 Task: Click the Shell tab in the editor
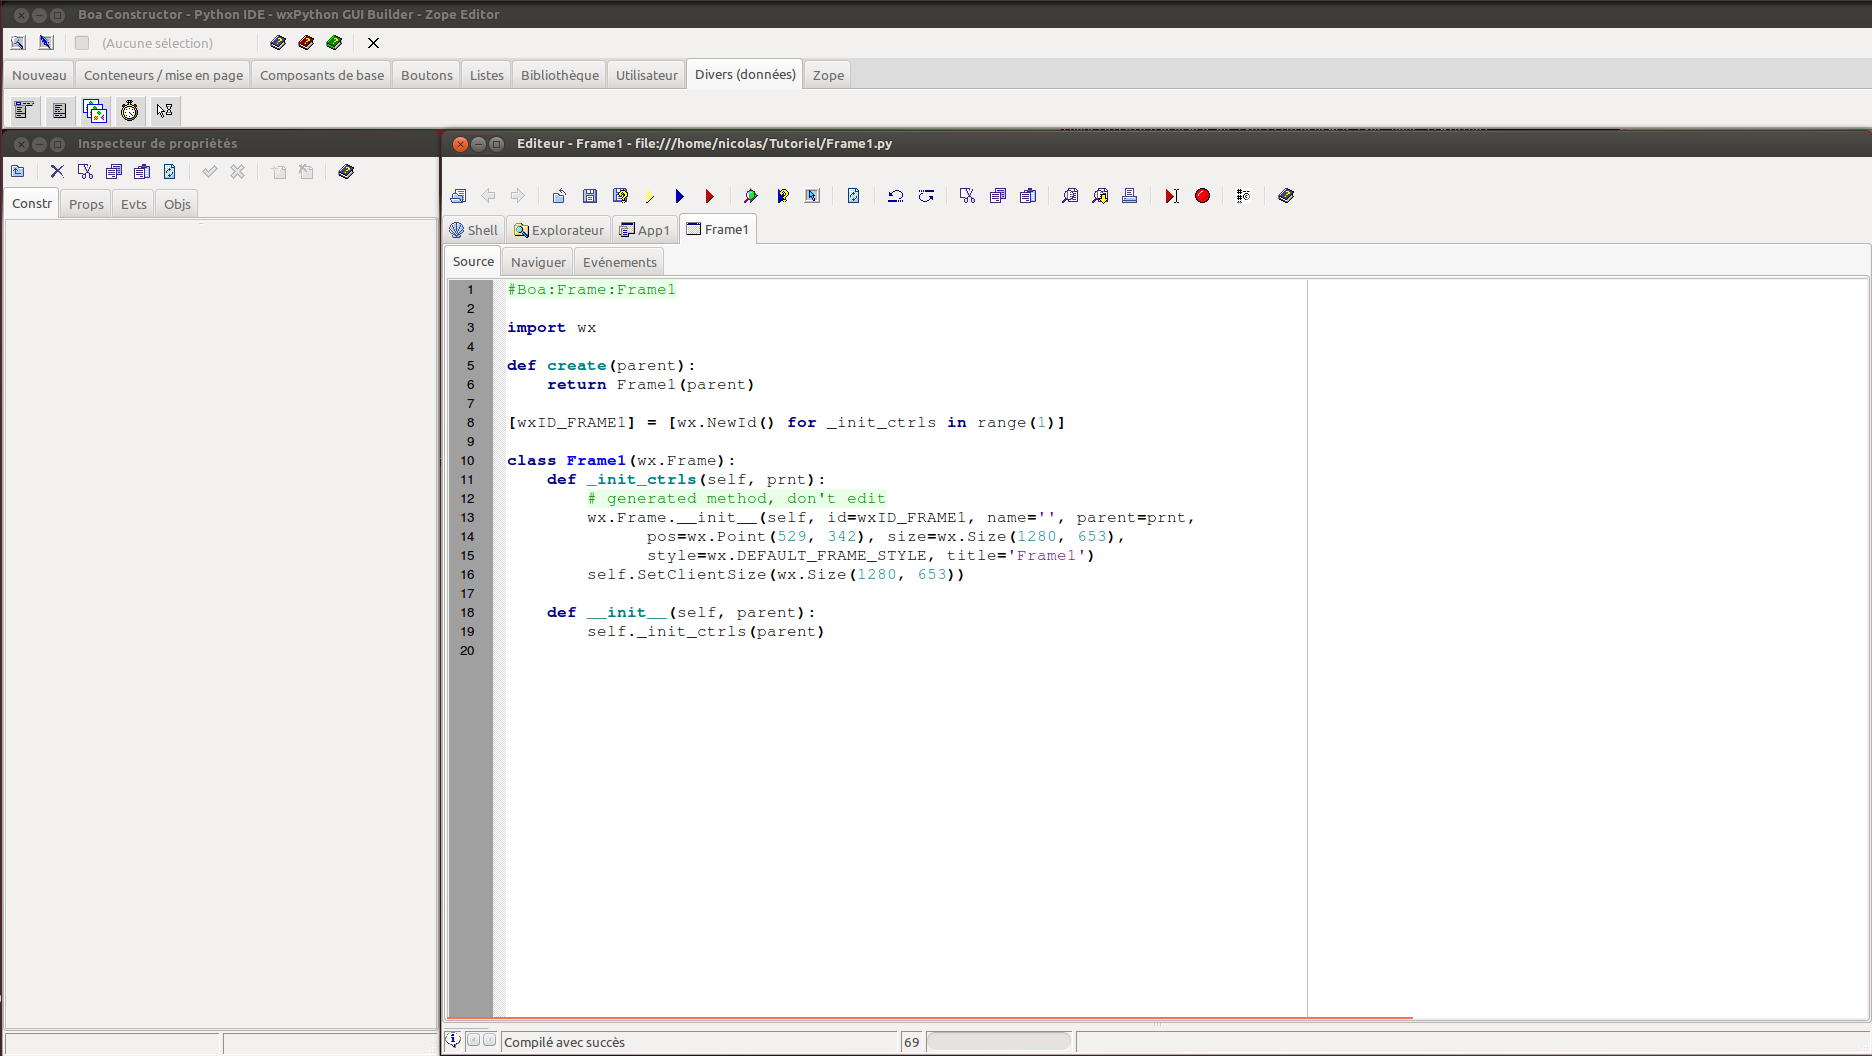[474, 230]
